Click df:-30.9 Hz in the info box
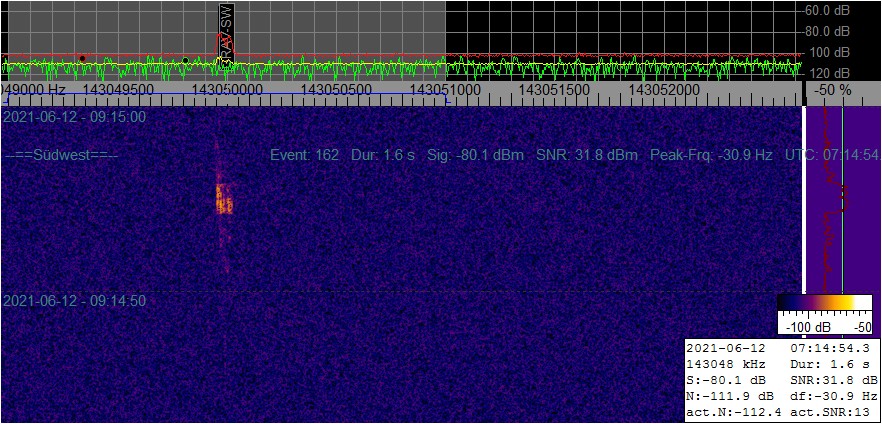Image resolution: width=882 pixels, height=424 pixels. point(834,395)
